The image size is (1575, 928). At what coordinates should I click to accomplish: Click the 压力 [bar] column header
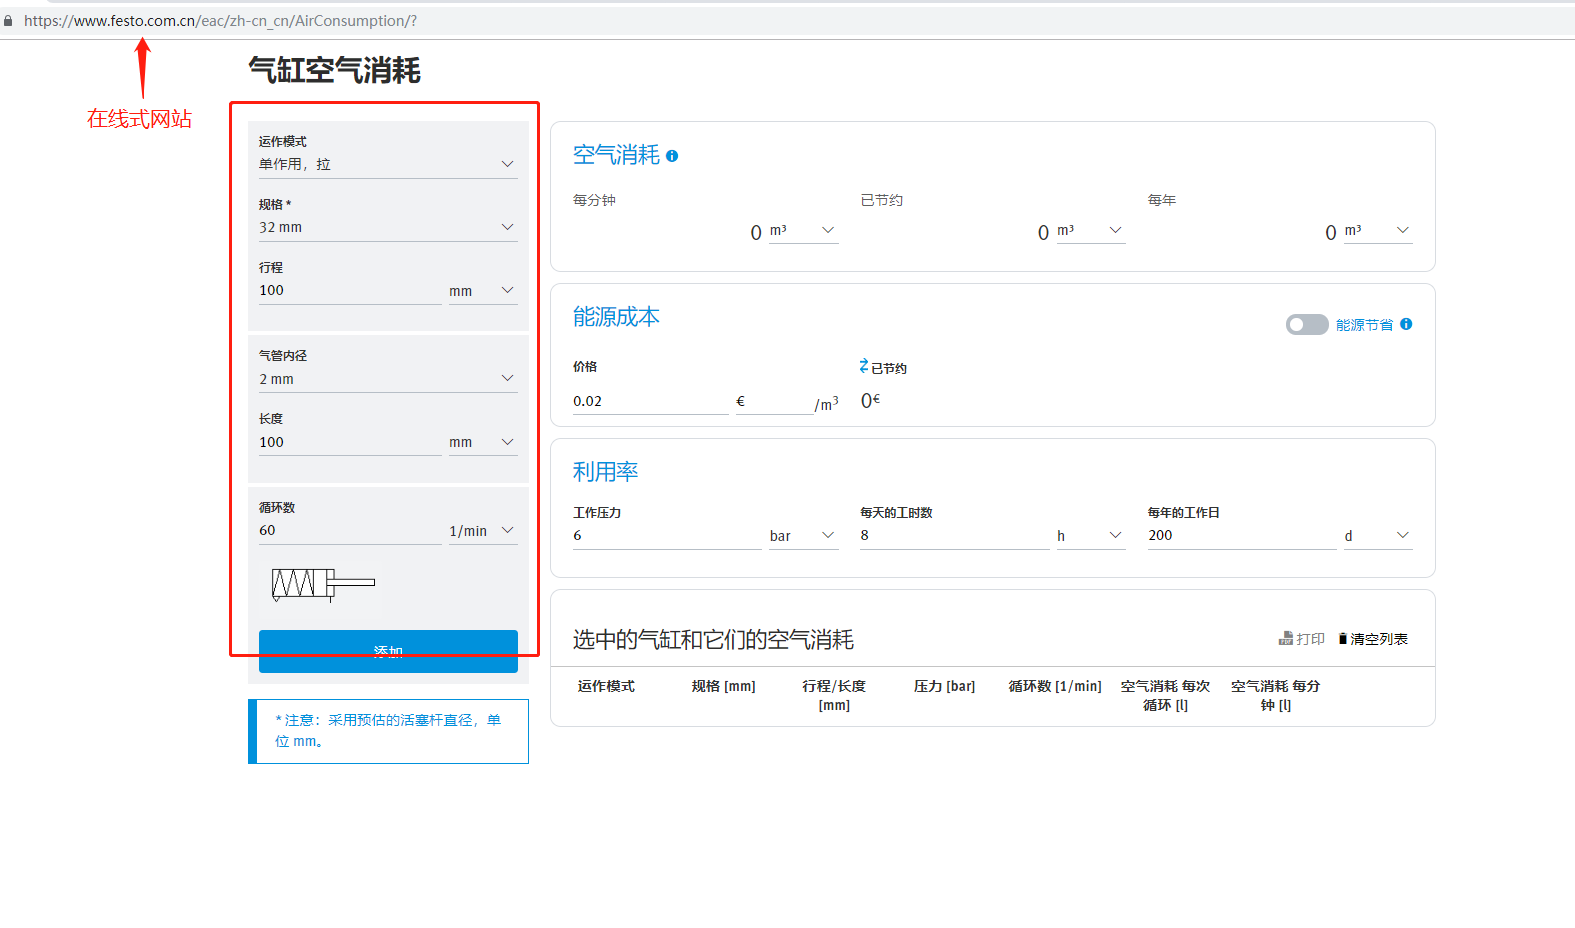coord(944,686)
